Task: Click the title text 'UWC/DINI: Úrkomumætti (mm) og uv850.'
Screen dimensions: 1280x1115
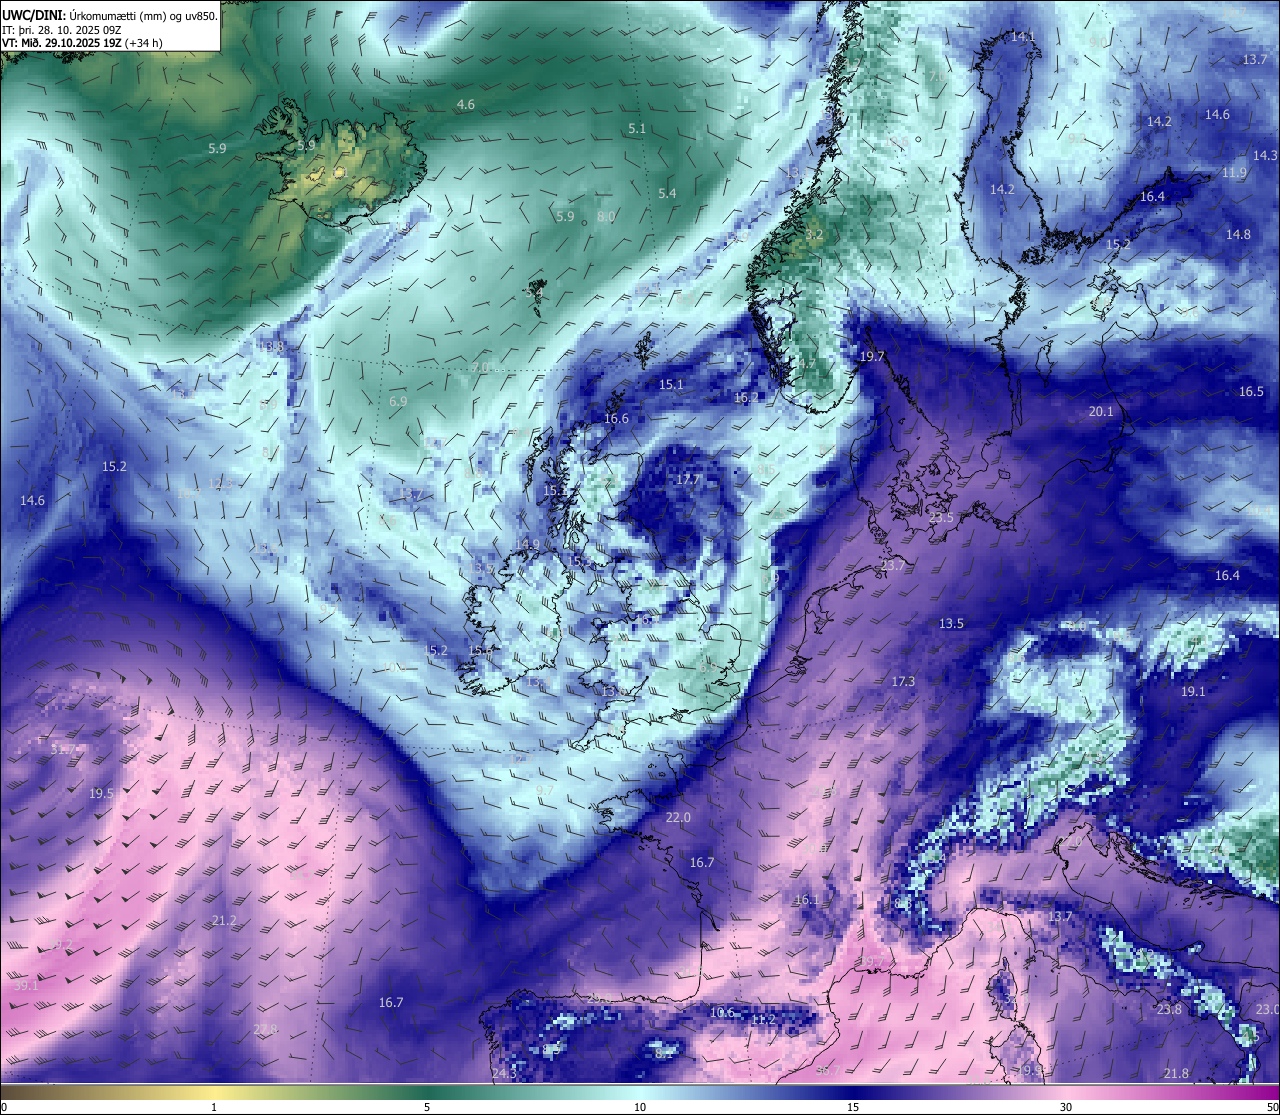Action: coord(110,15)
